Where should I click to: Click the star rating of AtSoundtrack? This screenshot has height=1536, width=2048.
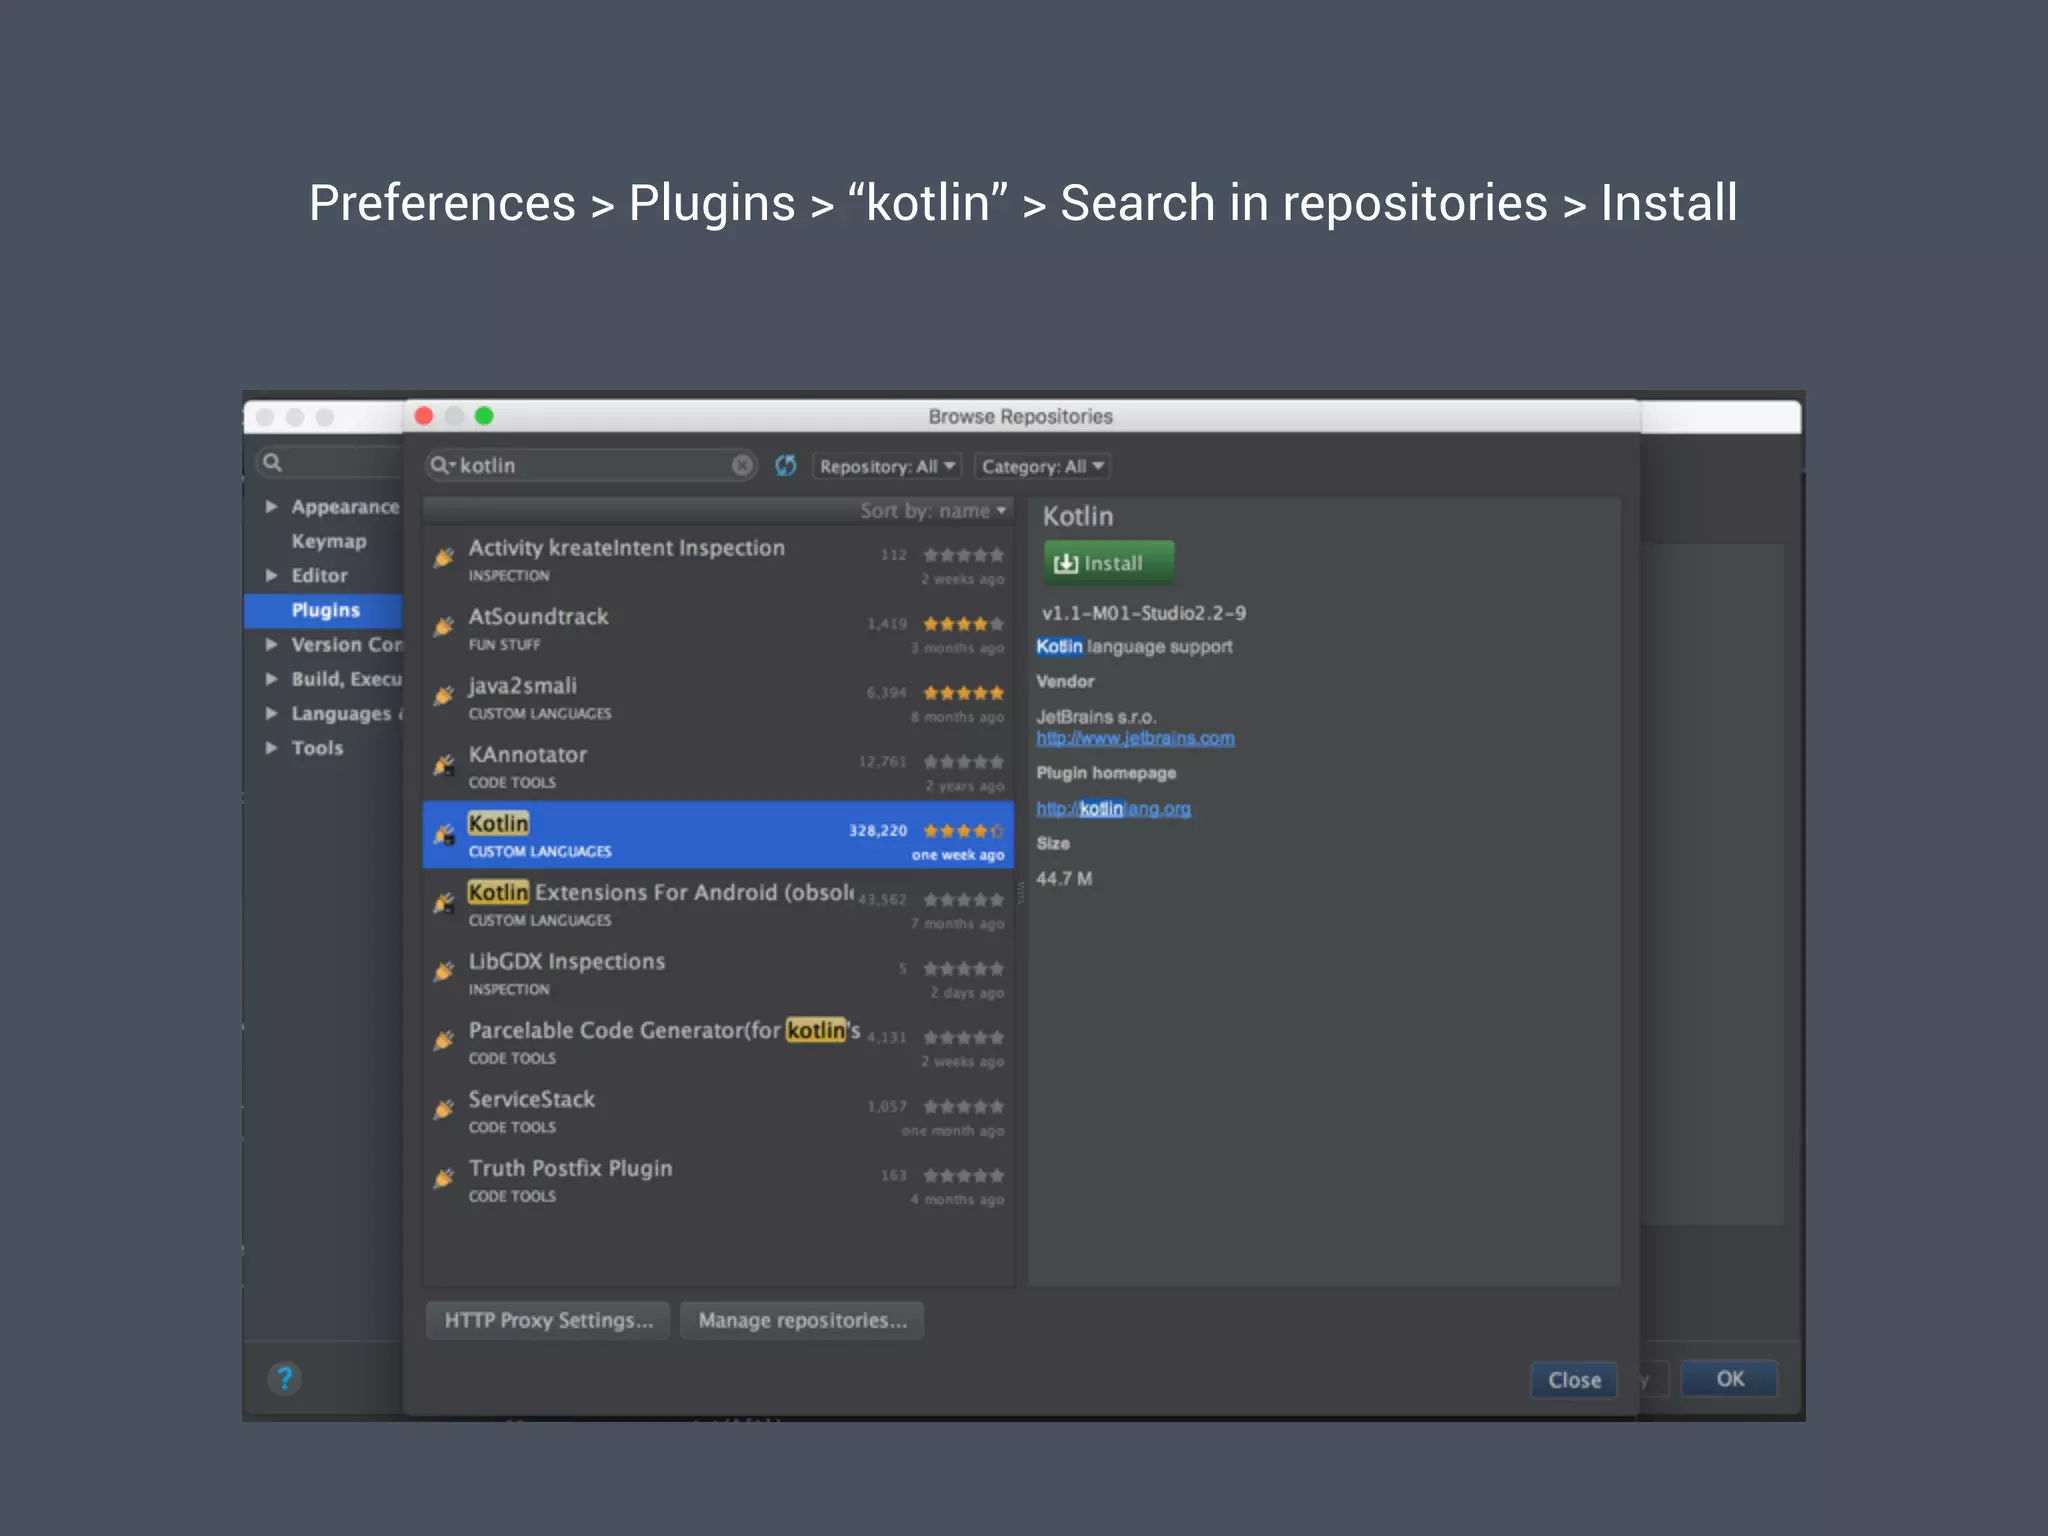click(963, 624)
